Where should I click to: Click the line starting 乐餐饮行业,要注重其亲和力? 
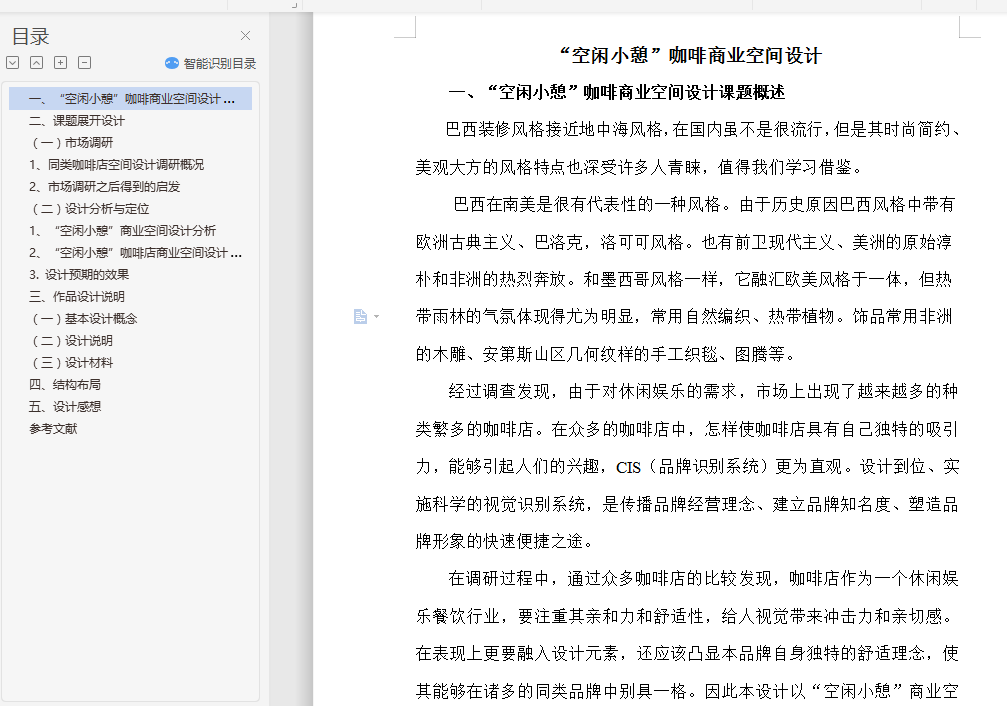coord(683,617)
